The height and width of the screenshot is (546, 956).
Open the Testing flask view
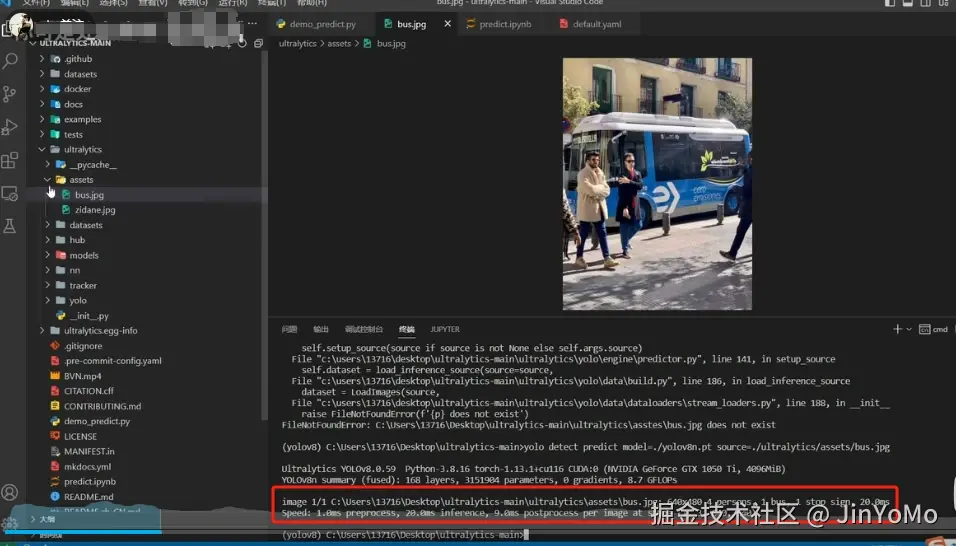click(x=9, y=226)
